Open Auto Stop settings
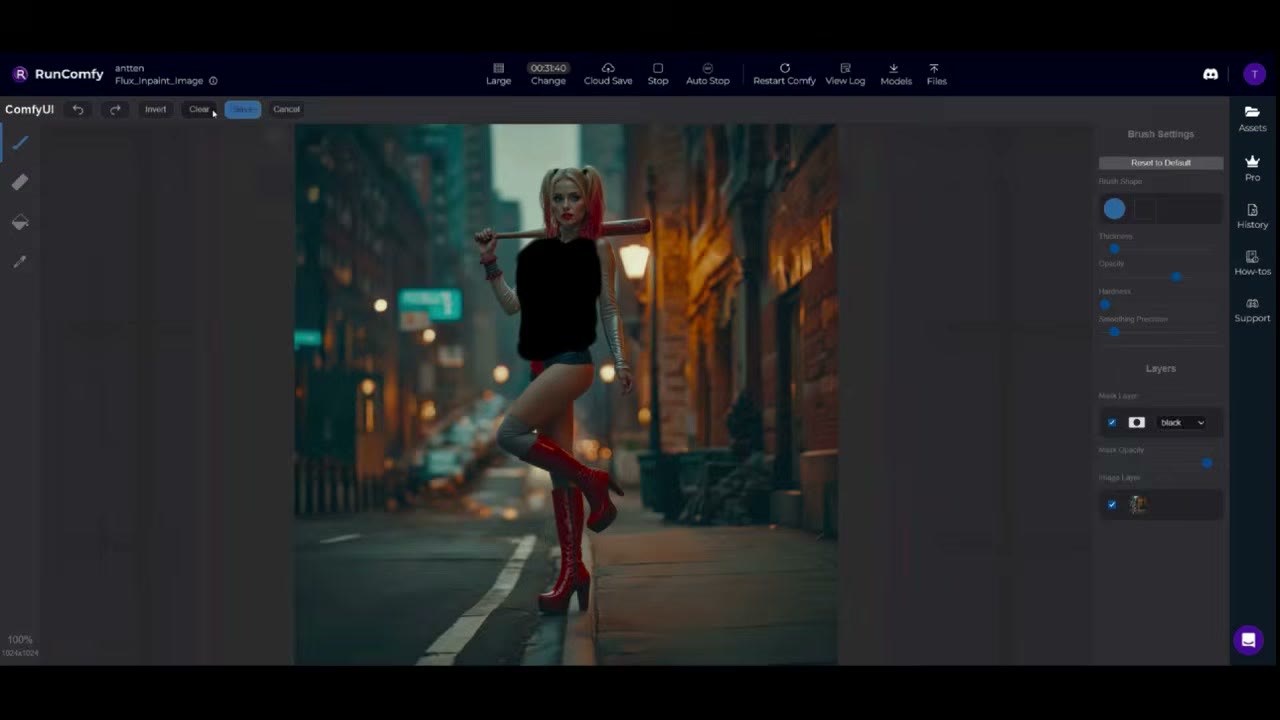This screenshot has height=720, width=1280. pos(707,74)
